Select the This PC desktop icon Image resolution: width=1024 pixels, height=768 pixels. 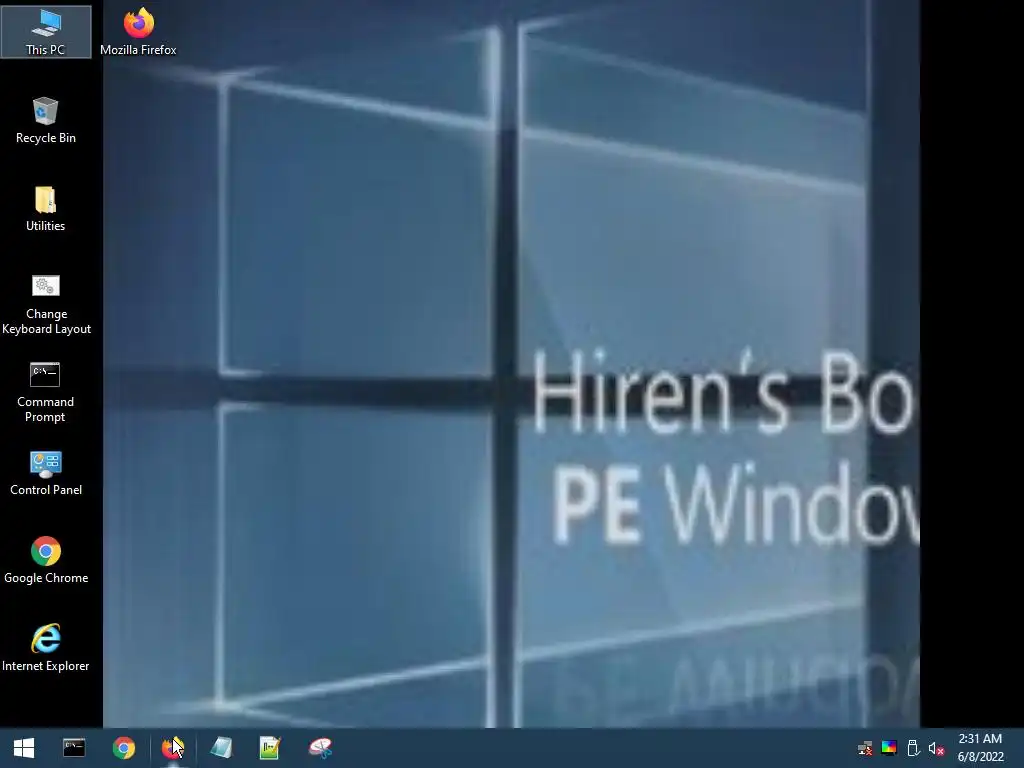46,32
